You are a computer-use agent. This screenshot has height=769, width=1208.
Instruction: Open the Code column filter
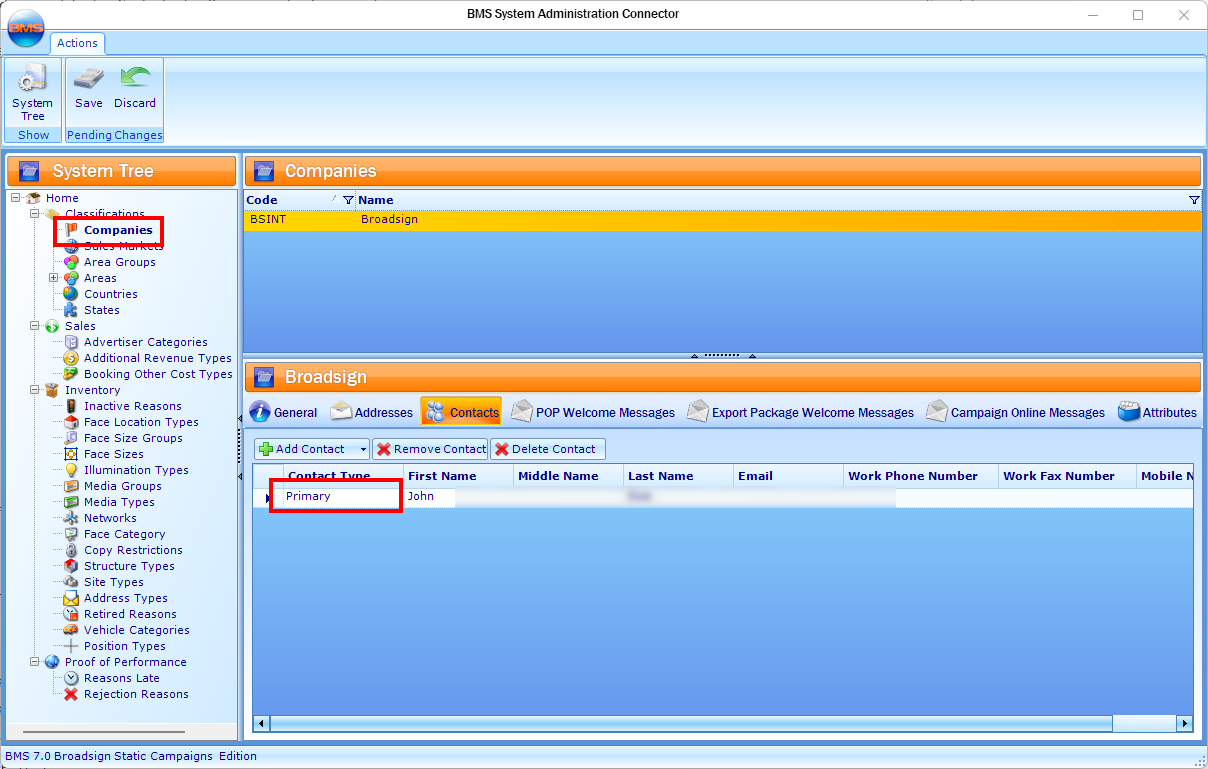click(348, 200)
